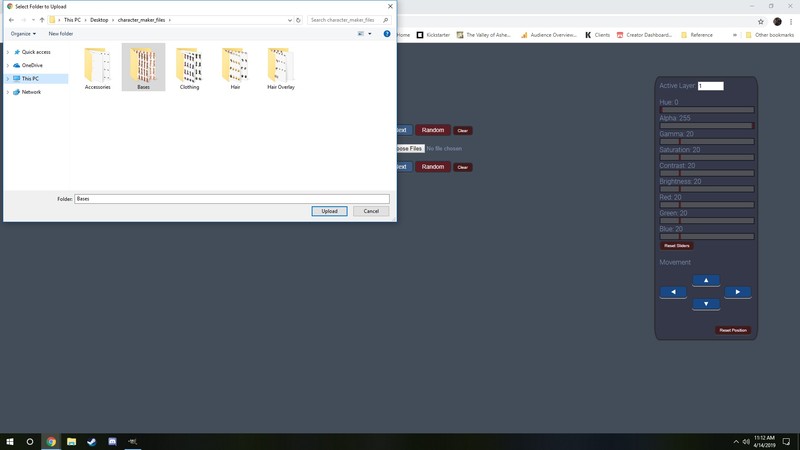Viewport: 800px width, 450px height.
Task: Click the Reset Position button
Action: point(733,330)
